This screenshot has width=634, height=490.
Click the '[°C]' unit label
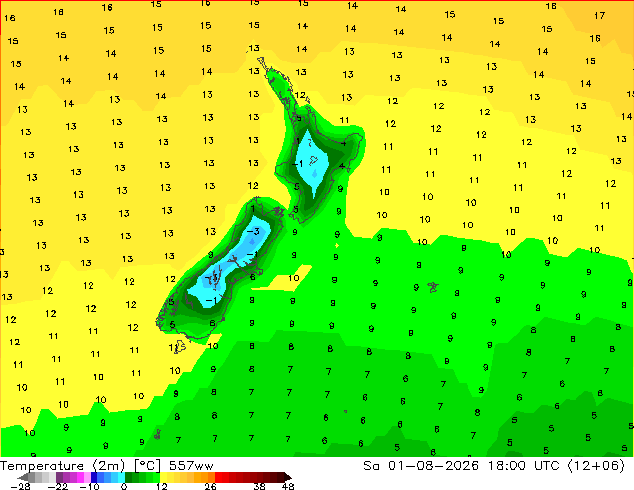tap(147, 466)
